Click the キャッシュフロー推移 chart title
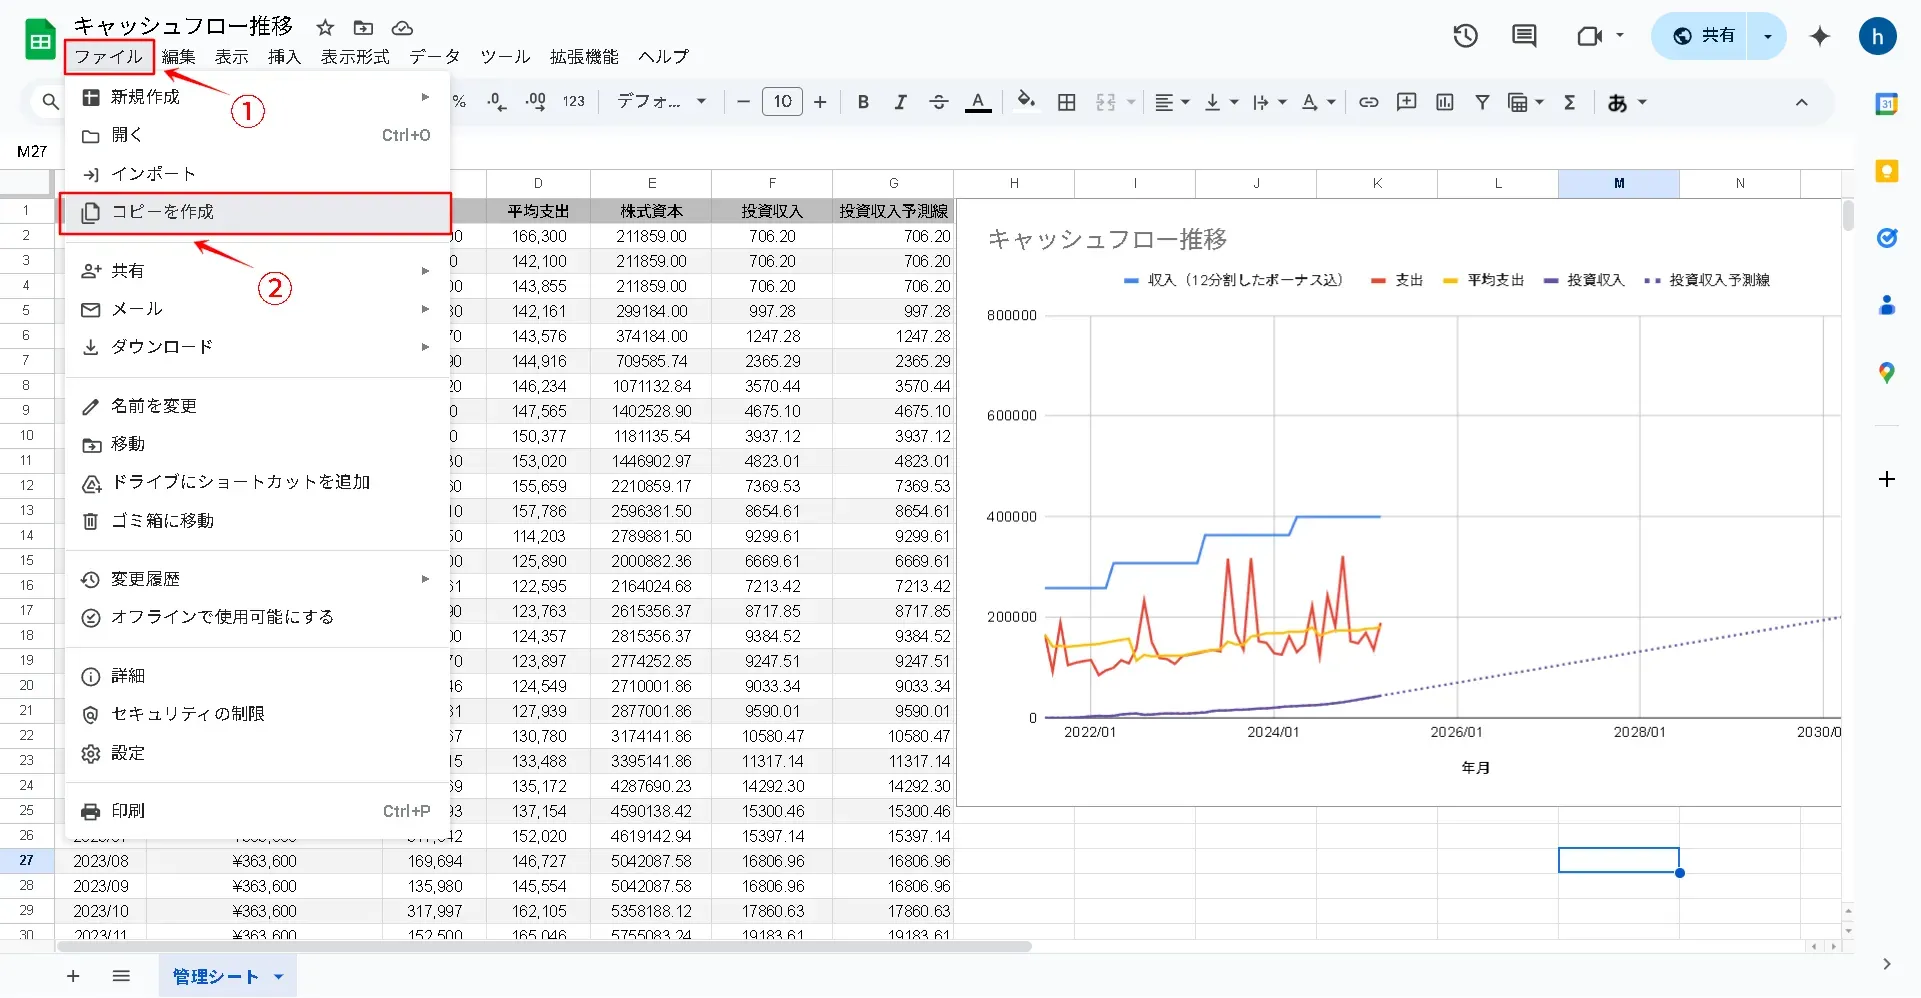Image resolution: width=1921 pixels, height=998 pixels. tap(1107, 239)
